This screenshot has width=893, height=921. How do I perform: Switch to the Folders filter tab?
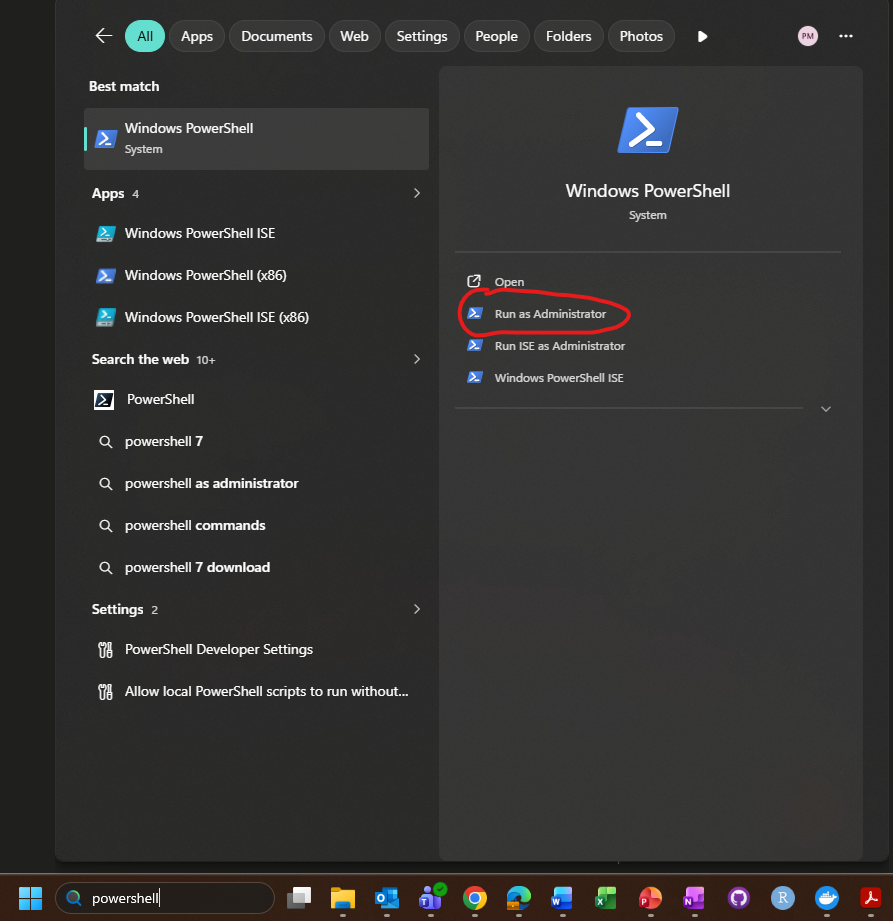coord(569,36)
